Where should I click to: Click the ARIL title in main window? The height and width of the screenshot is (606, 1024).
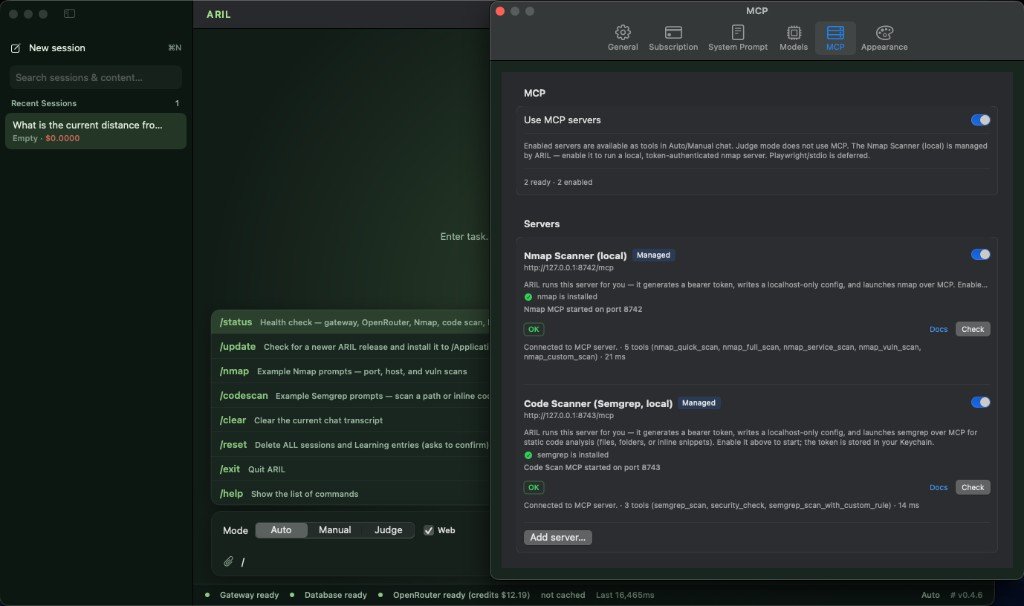coord(218,14)
